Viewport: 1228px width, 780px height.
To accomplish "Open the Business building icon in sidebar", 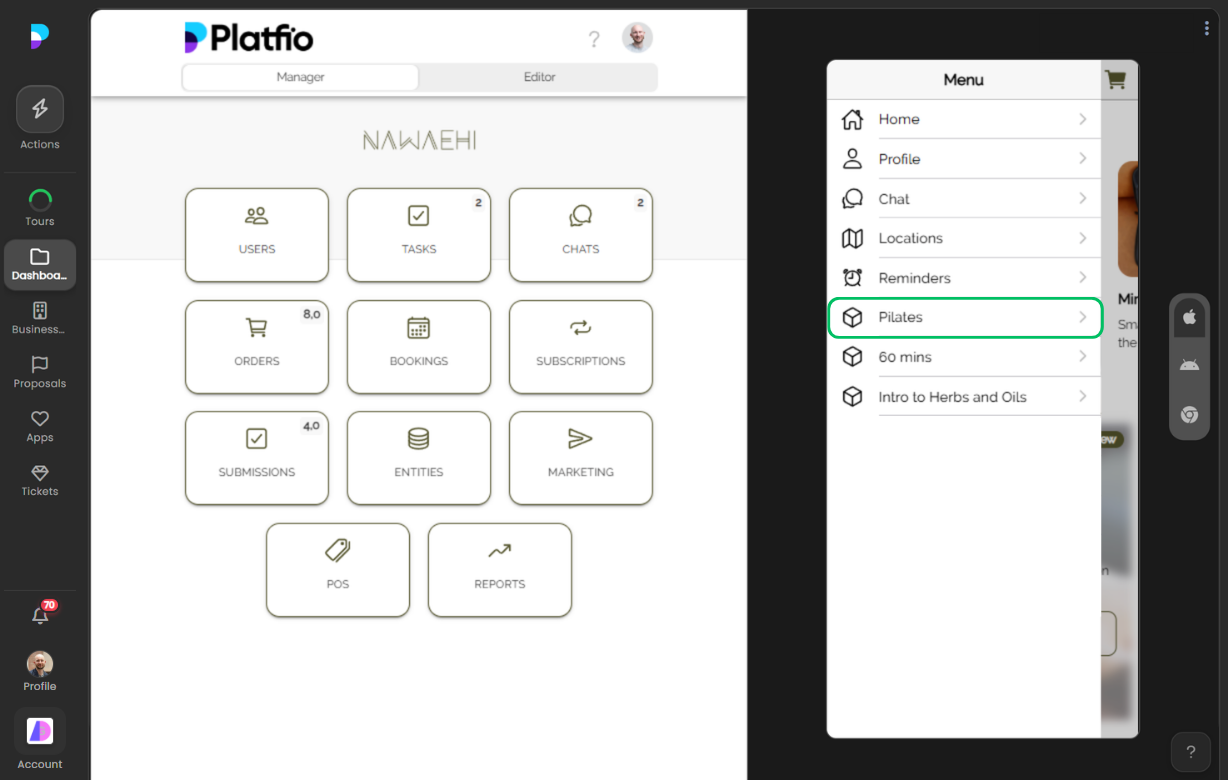I will [x=40, y=311].
